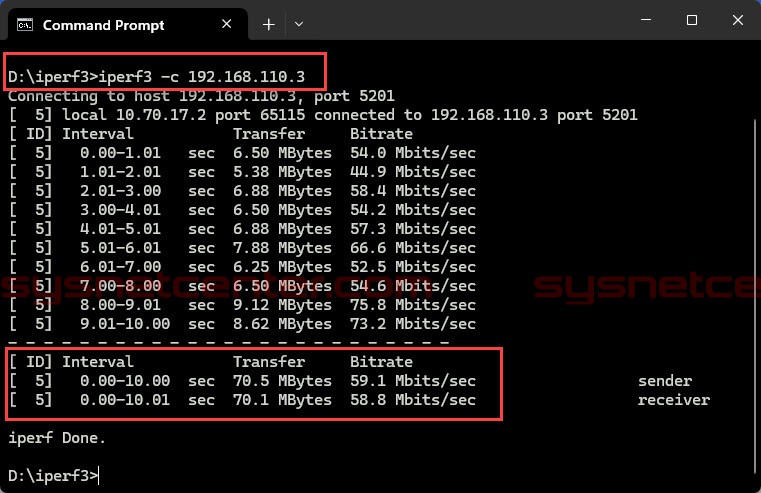This screenshot has height=493, width=761.
Task: Click the '5.01-6.01' interval
Action: 120,247
